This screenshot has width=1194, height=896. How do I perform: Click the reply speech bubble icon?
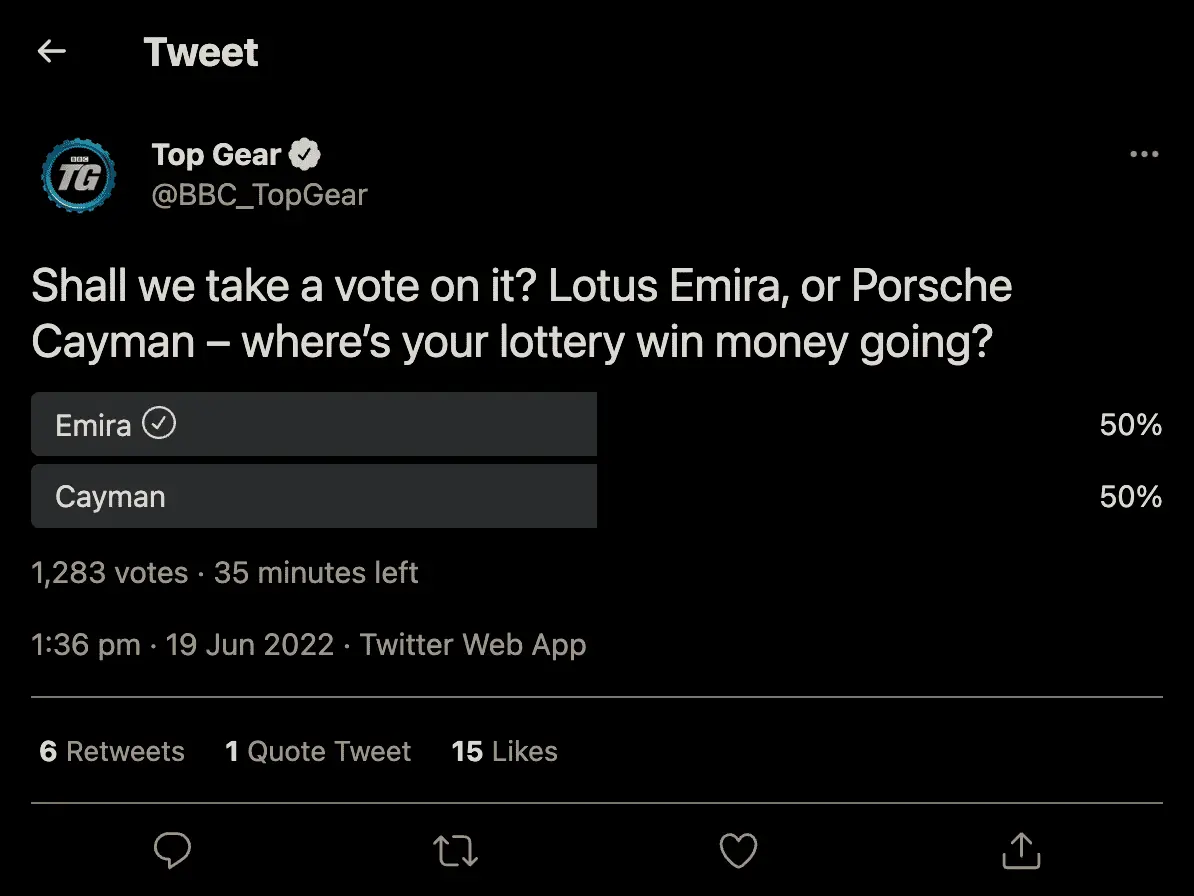pos(172,851)
